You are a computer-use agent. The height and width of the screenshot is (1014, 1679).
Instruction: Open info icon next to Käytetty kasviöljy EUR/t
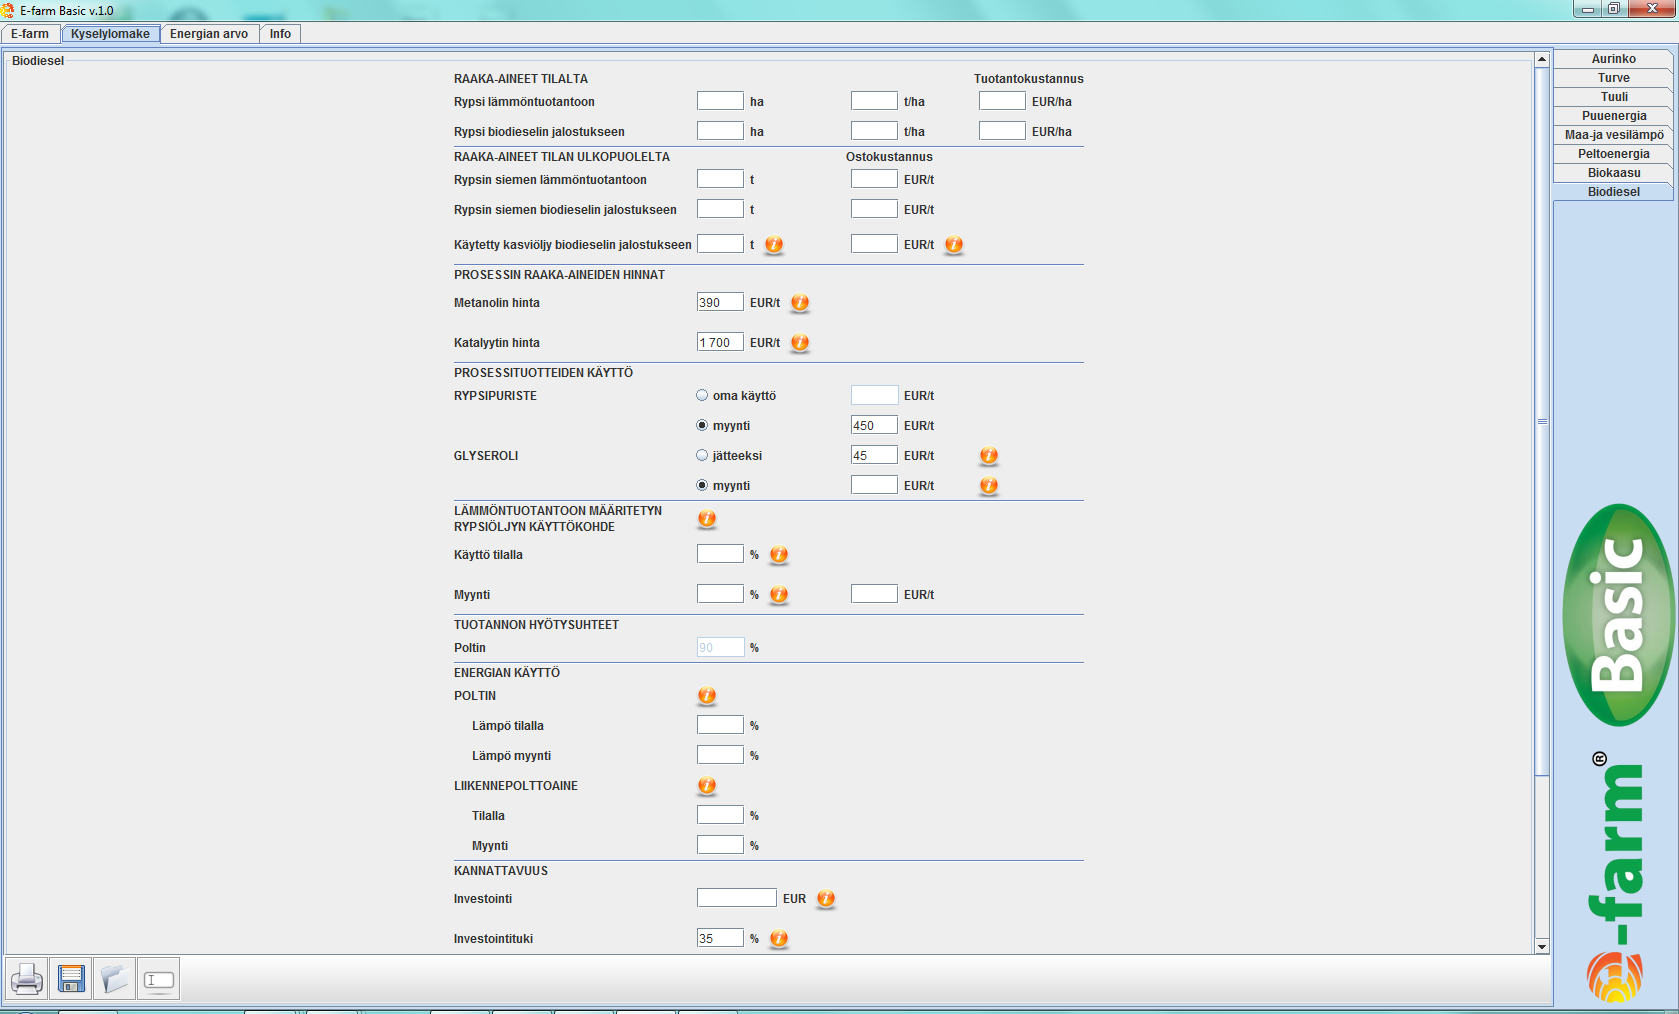tap(954, 245)
